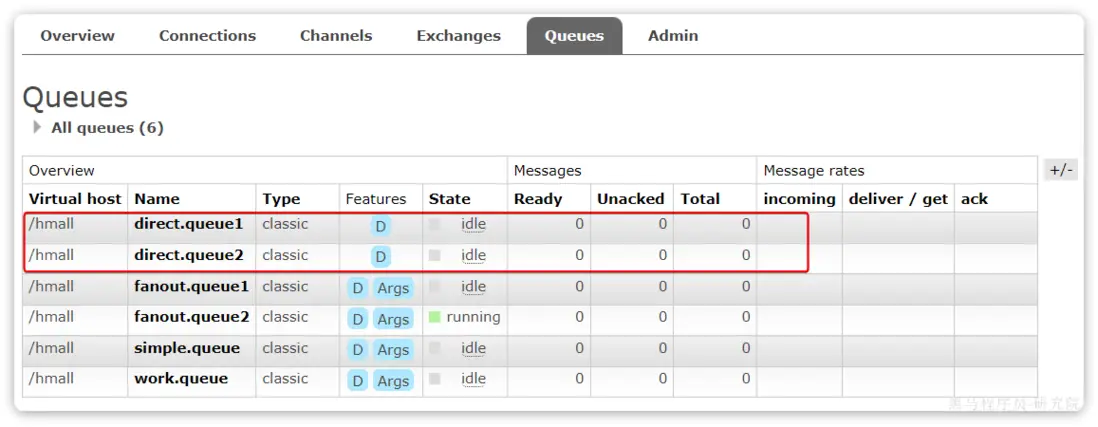This screenshot has height=427, width=1098.
Task: Sort queues by the Name column header
Action: [x=156, y=199]
